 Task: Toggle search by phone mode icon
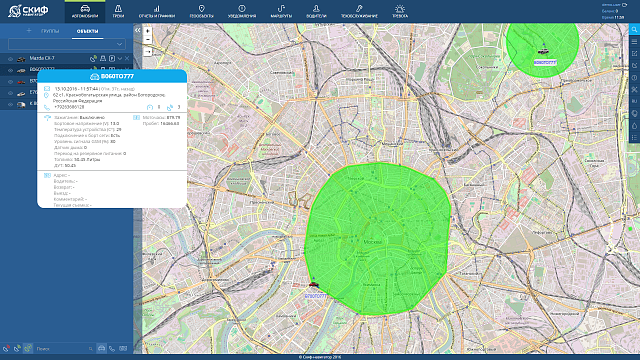click(112, 349)
